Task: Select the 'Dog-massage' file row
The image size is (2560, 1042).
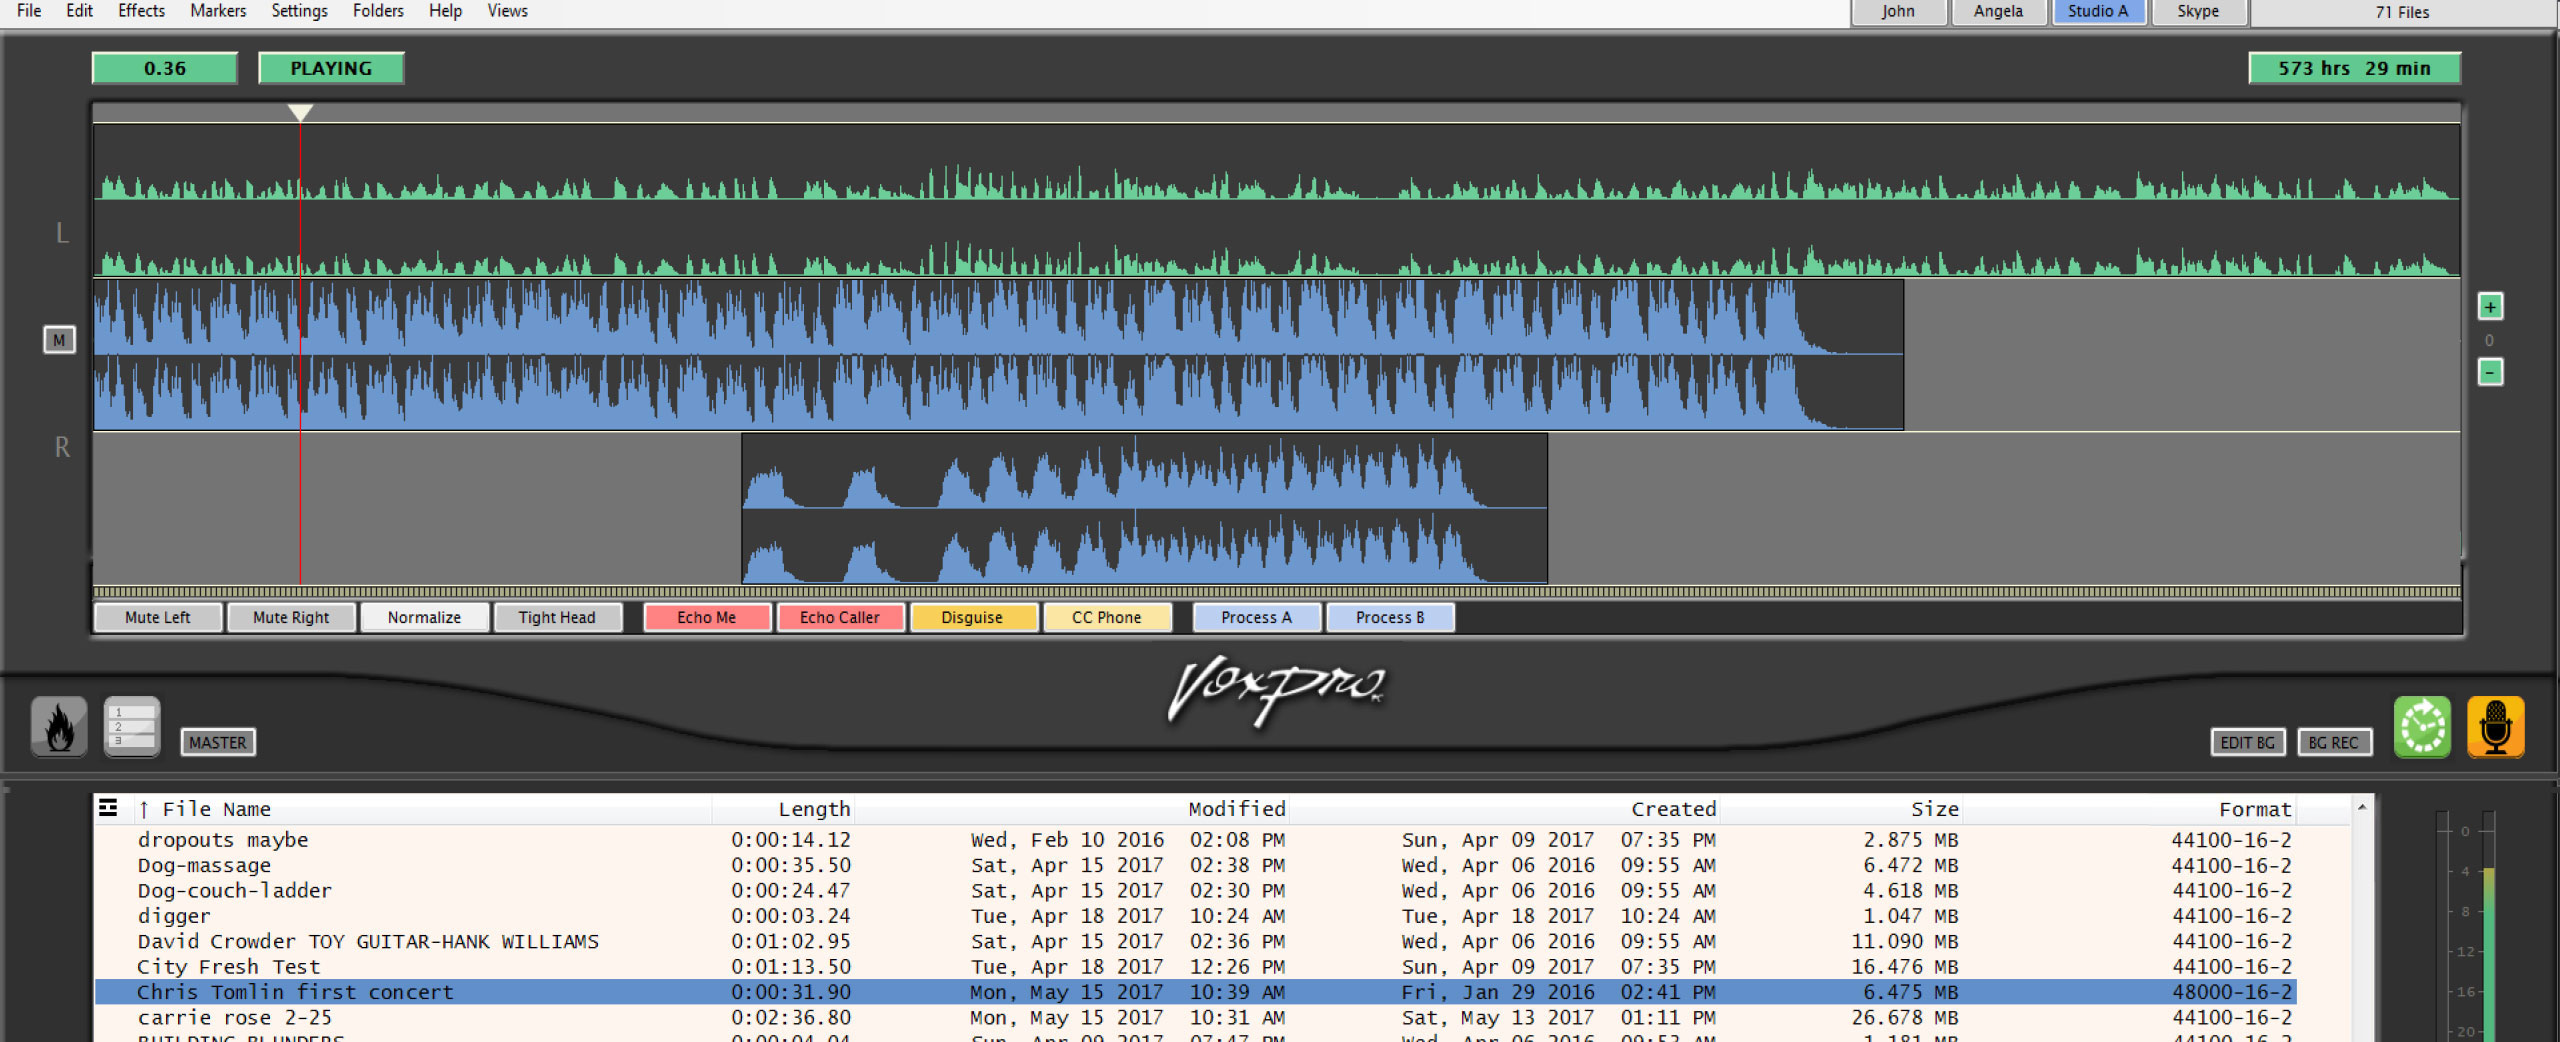Action: [1195, 865]
